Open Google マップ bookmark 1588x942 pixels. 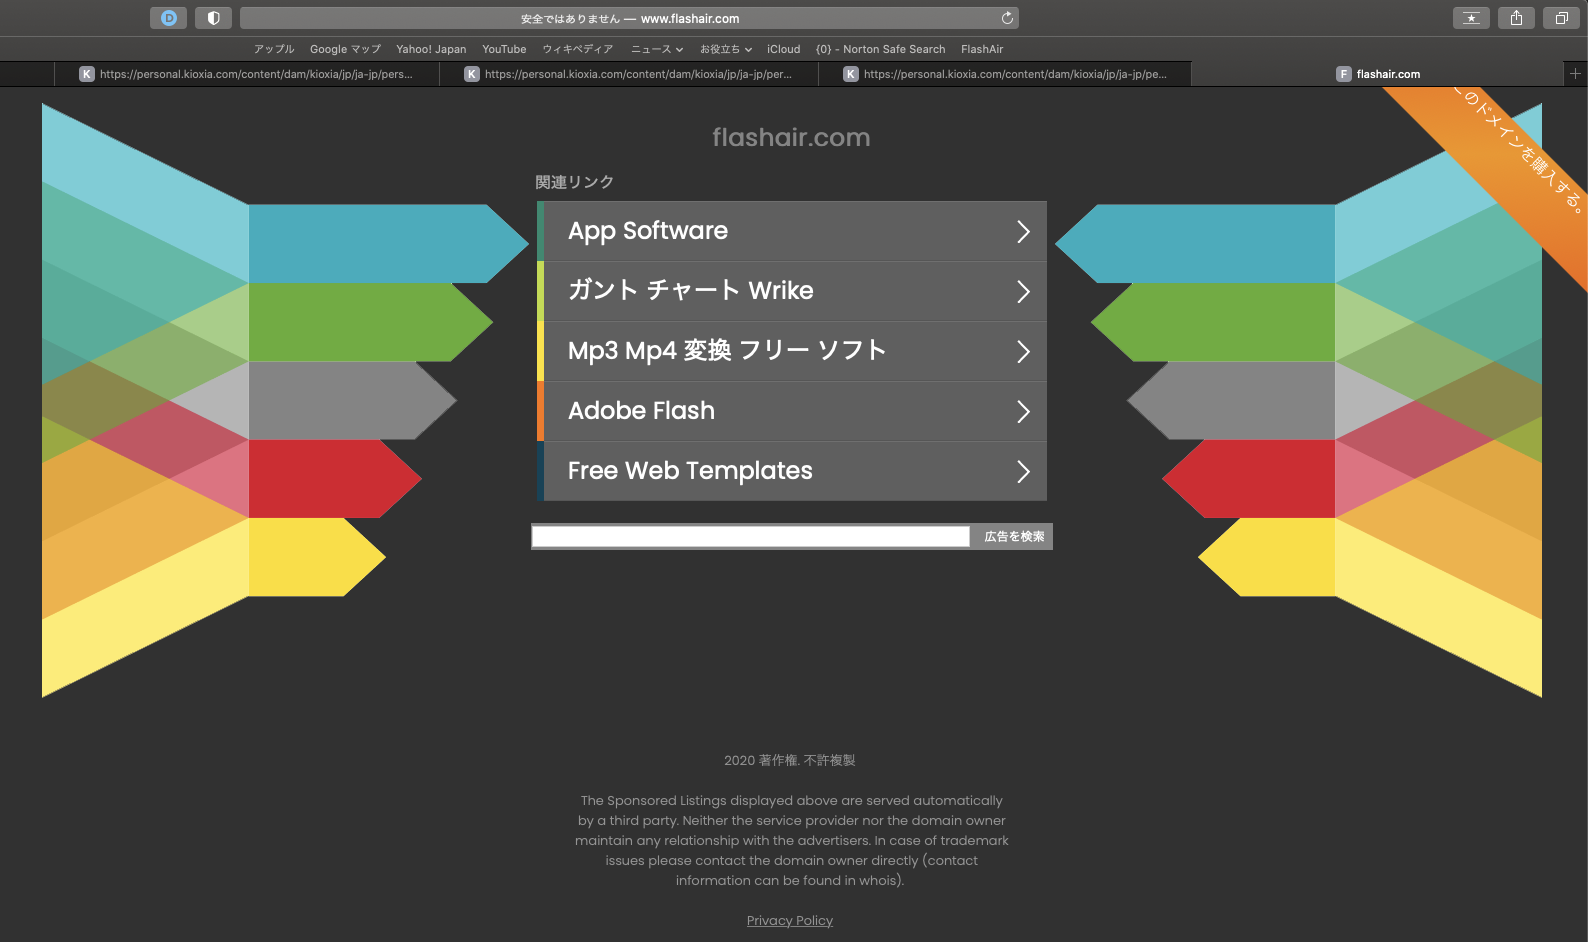click(345, 49)
